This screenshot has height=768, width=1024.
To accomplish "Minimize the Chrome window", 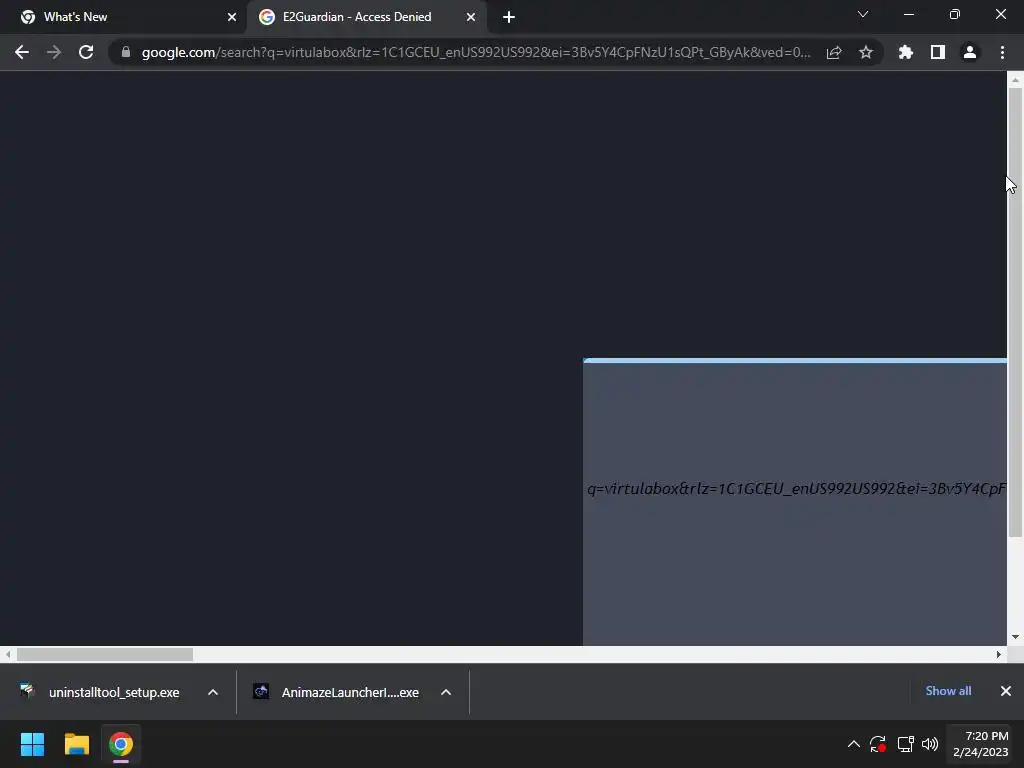I will [x=908, y=14].
